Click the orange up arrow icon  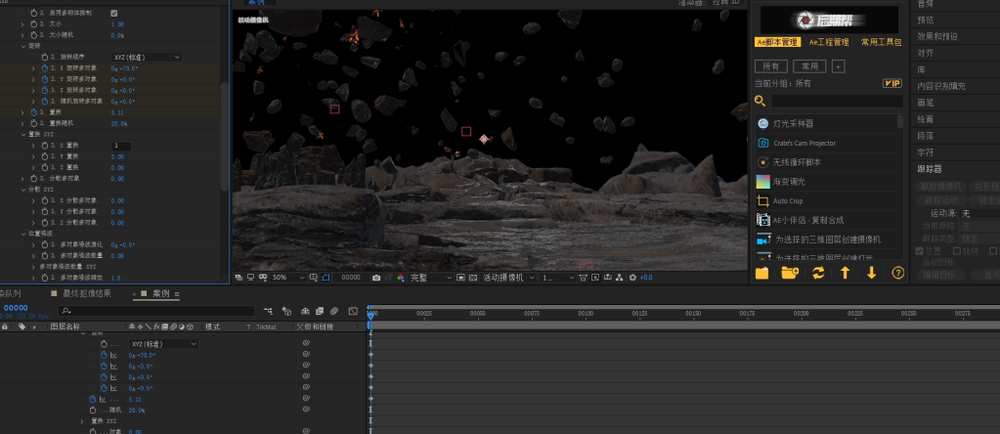(x=845, y=273)
